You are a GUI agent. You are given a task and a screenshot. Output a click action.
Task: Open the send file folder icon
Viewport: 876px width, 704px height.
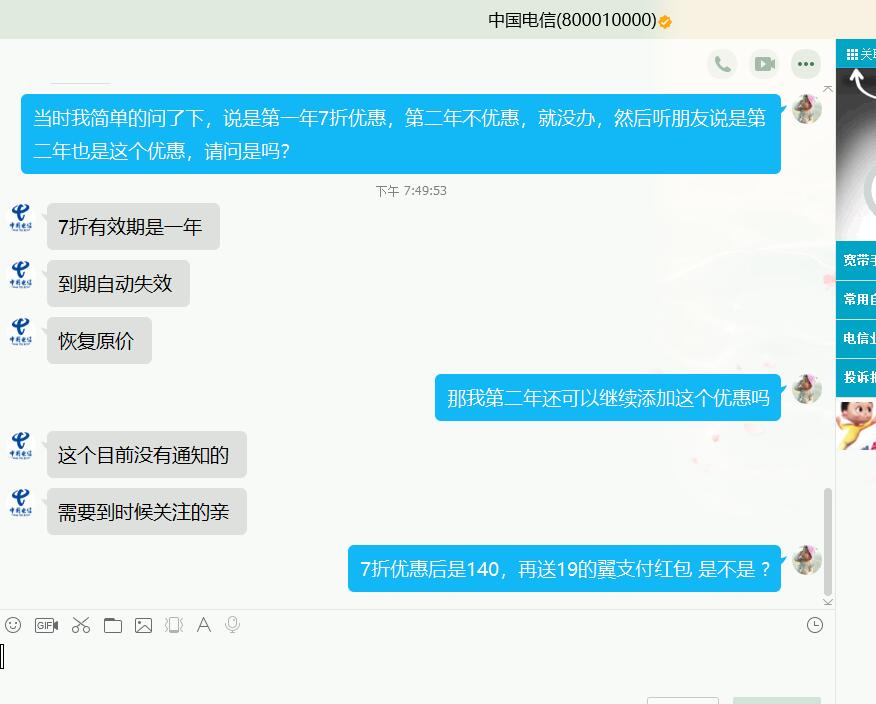[113, 625]
